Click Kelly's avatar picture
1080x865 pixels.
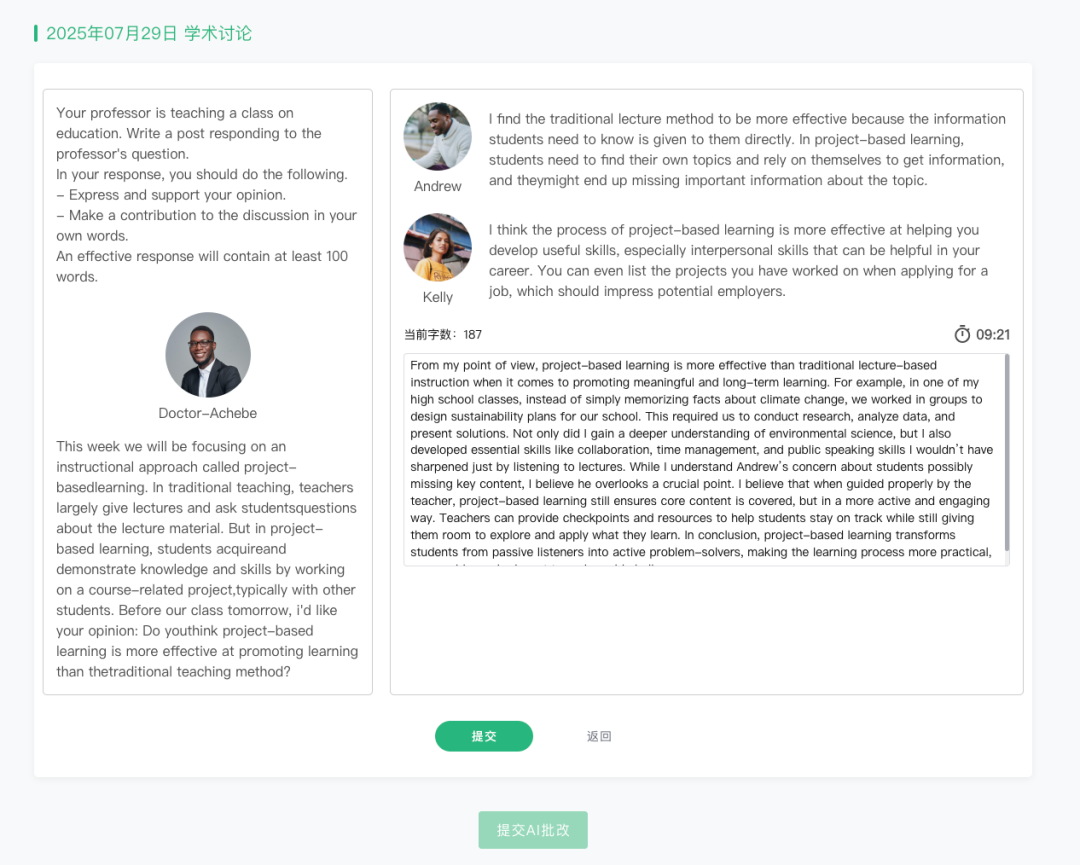coord(437,247)
